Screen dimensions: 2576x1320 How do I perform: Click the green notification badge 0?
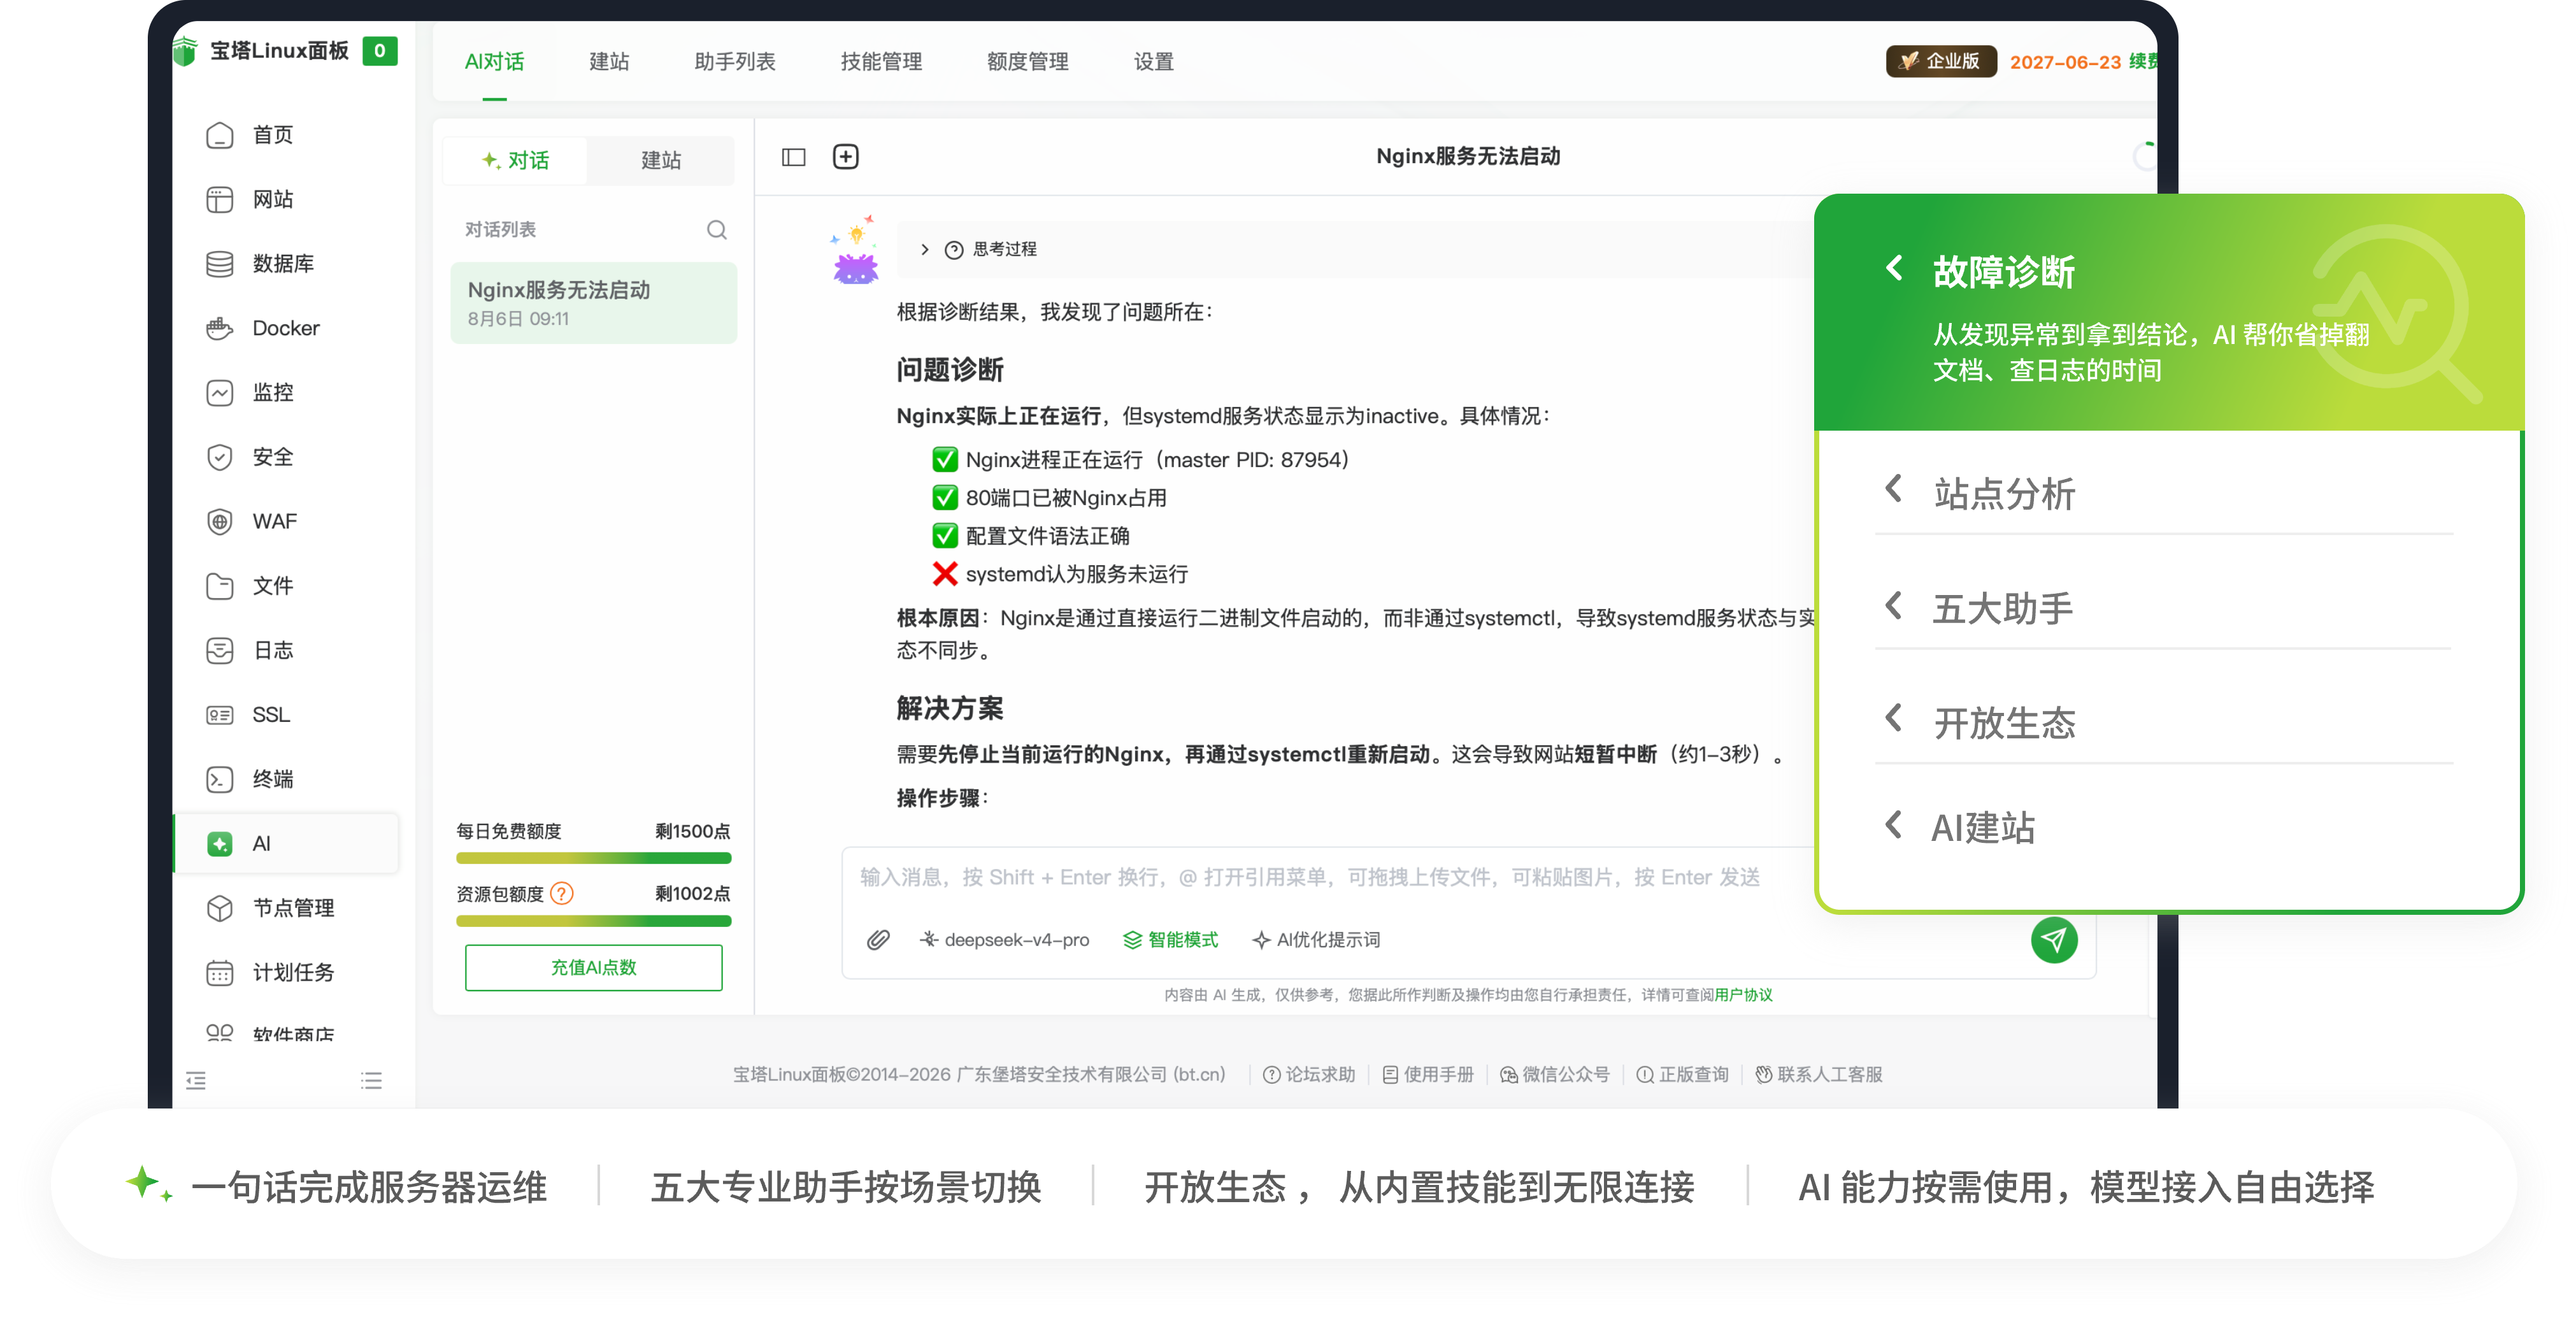coord(380,51)
